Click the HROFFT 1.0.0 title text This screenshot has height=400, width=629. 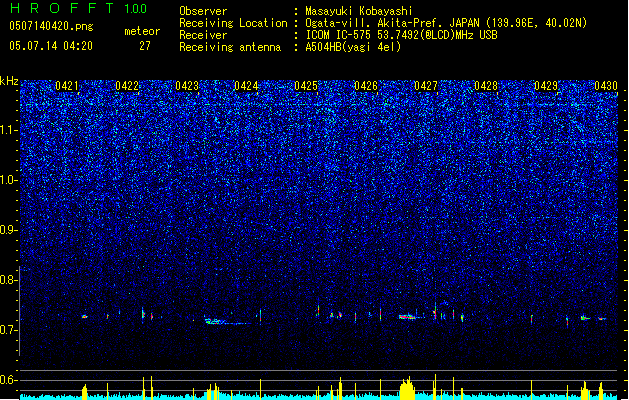point(79,8)
